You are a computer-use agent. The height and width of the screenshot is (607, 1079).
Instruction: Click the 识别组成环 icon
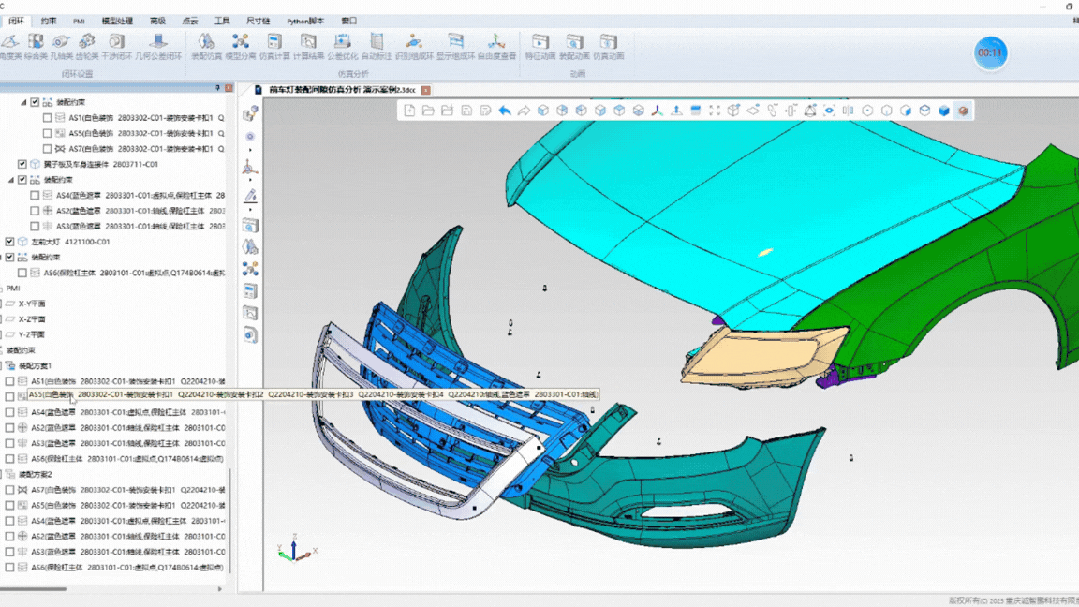pyautogui.click(x=414, y=46)
